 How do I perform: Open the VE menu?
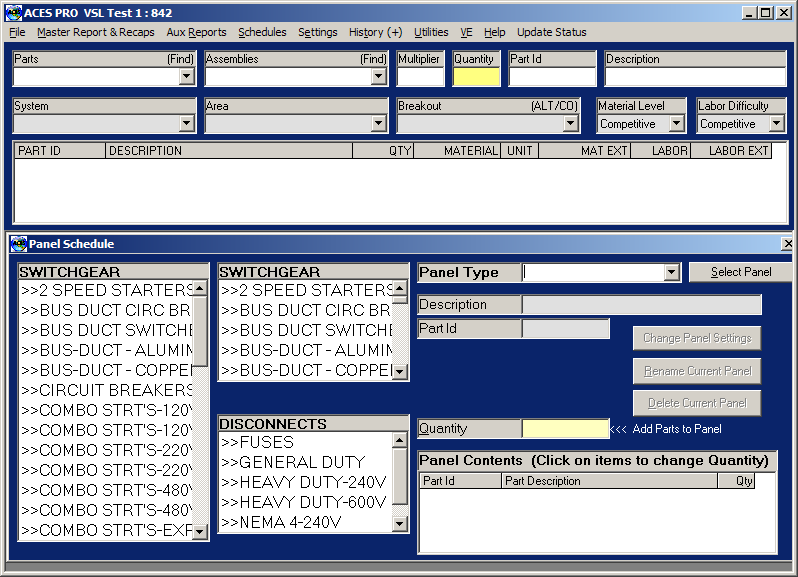466,32
